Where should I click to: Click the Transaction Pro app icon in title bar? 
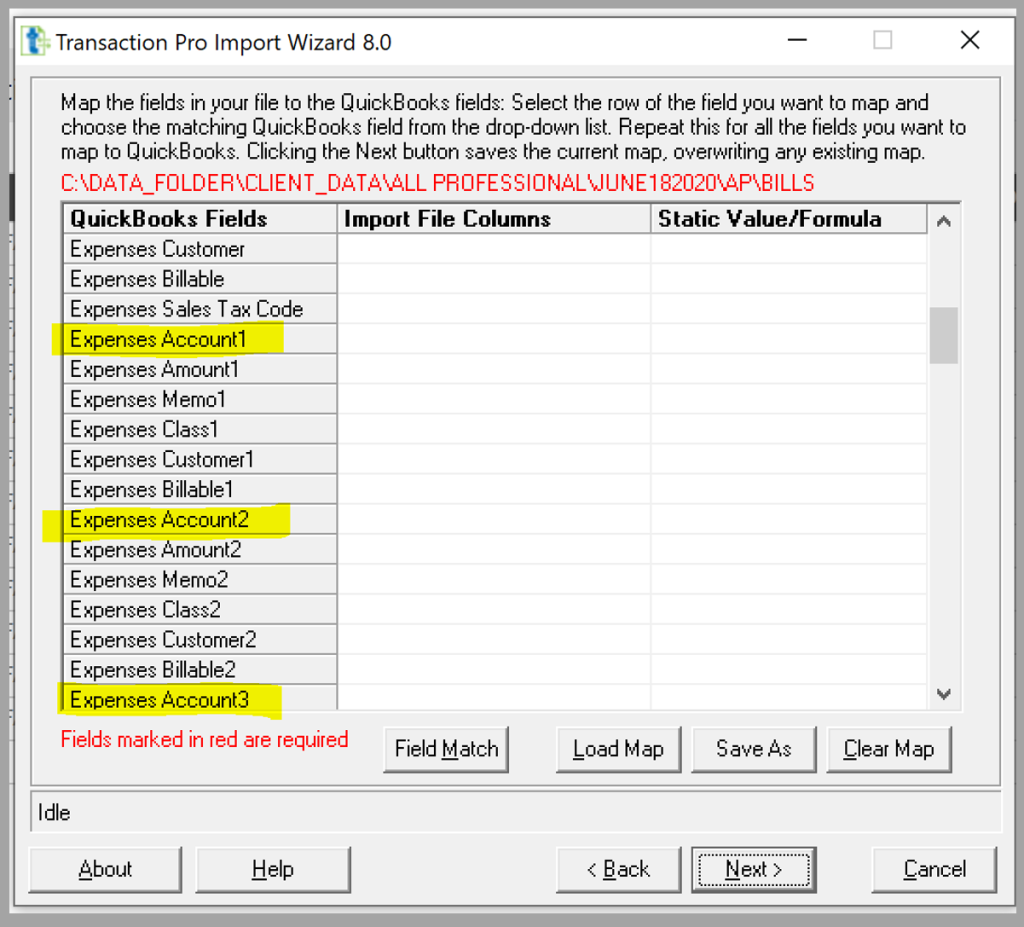click(35, 41)
